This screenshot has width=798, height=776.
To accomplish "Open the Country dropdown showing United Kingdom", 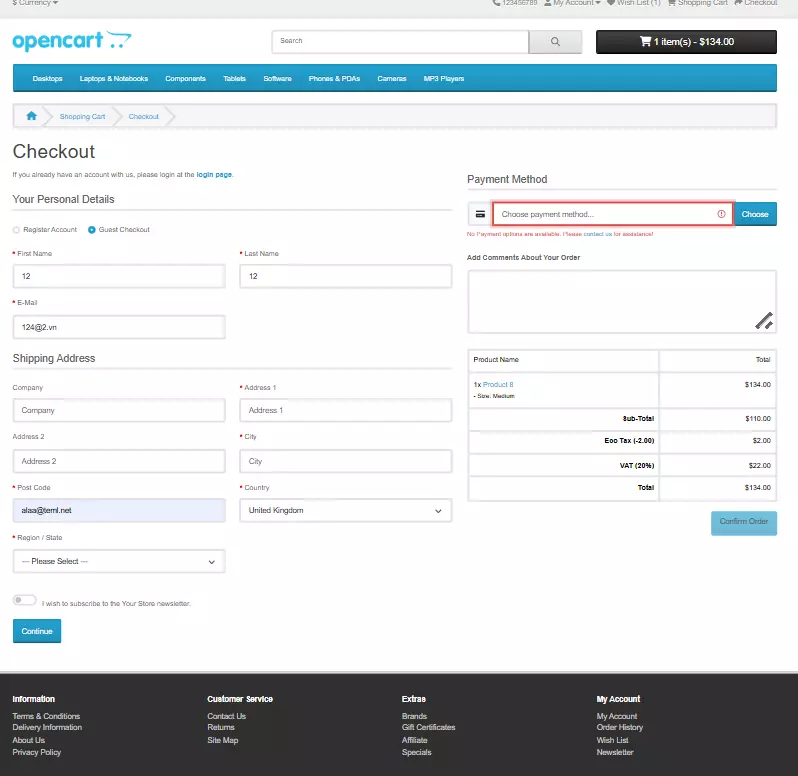I will click(346, 510).
